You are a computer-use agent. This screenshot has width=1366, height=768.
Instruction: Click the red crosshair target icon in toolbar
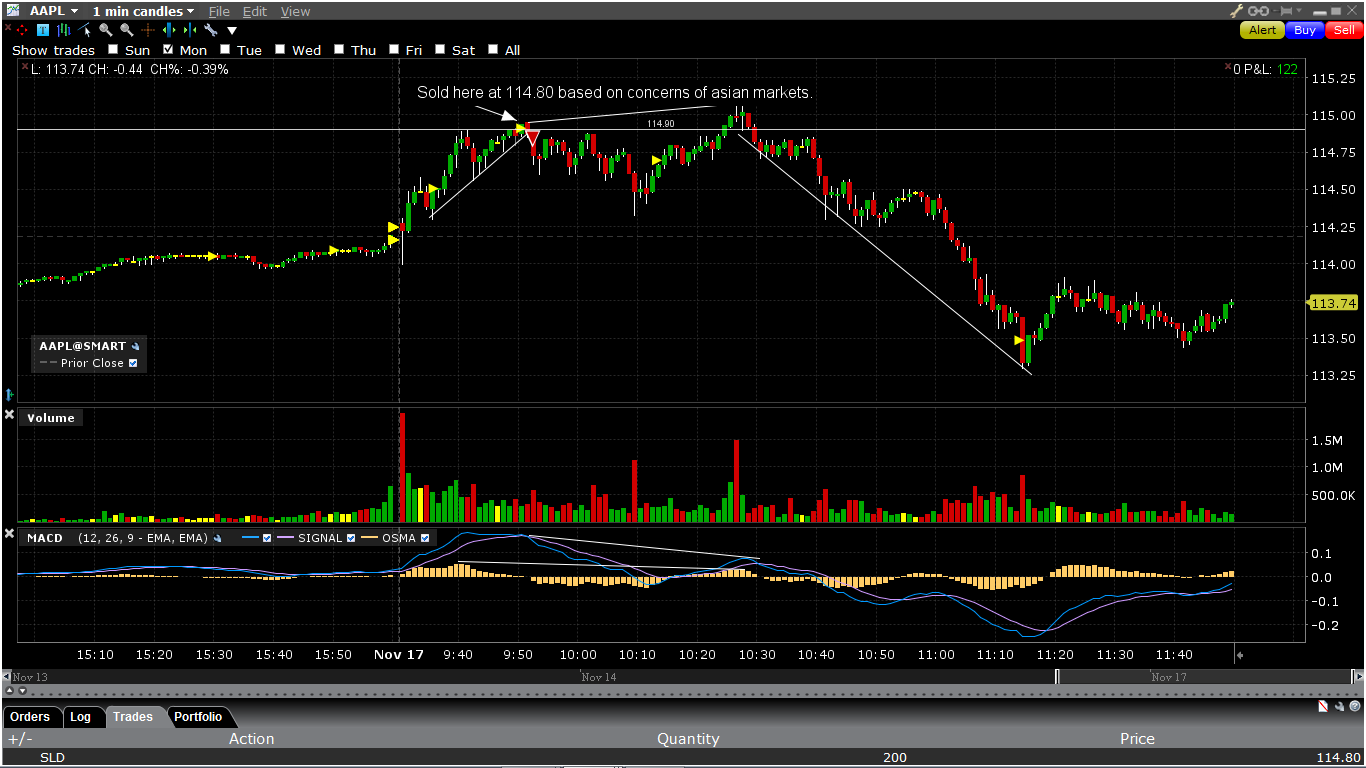click(22, 30)
